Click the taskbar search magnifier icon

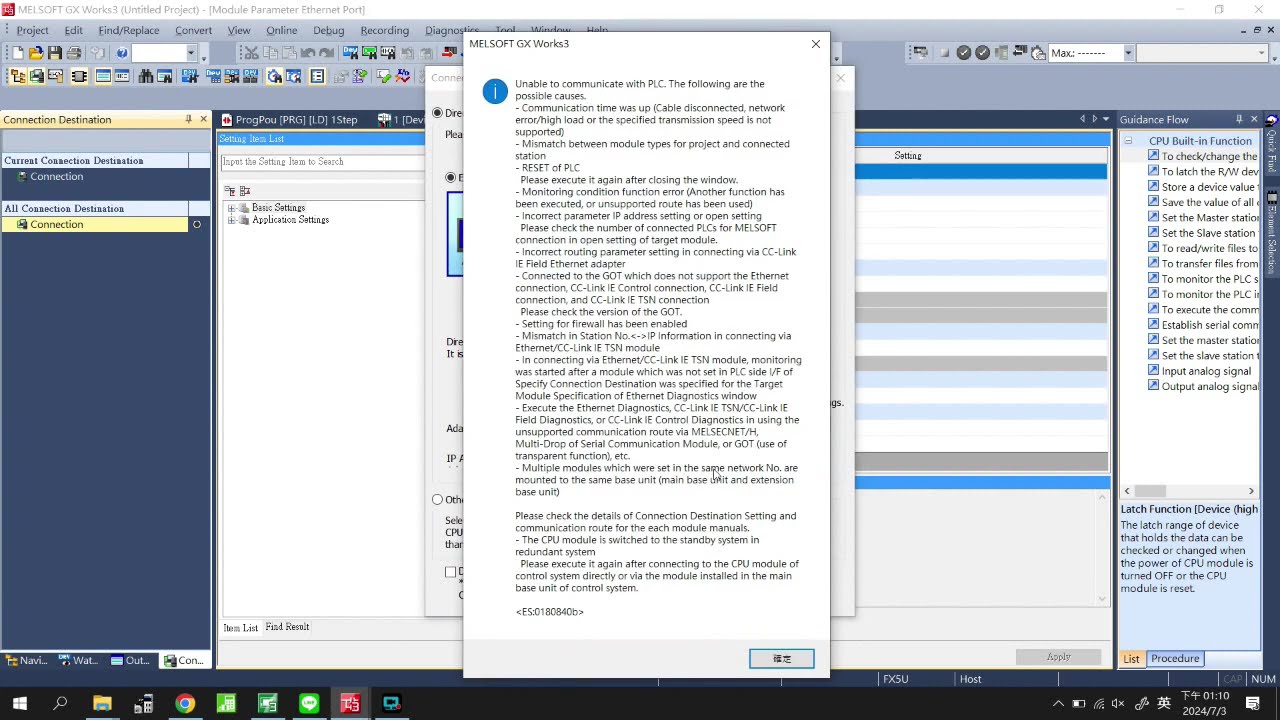tap(60, 704)
